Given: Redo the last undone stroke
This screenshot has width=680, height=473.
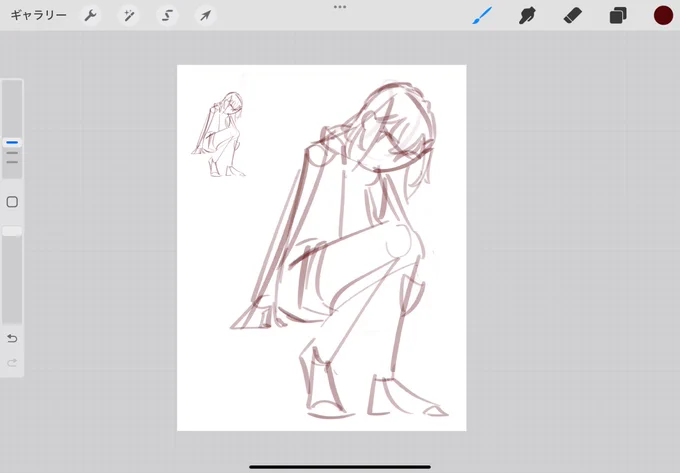Looking at the screenshot, I should pos(12,362).
